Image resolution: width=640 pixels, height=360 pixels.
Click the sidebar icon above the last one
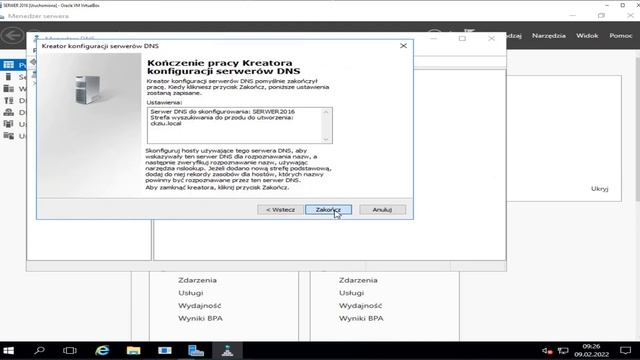coord(9,124)
